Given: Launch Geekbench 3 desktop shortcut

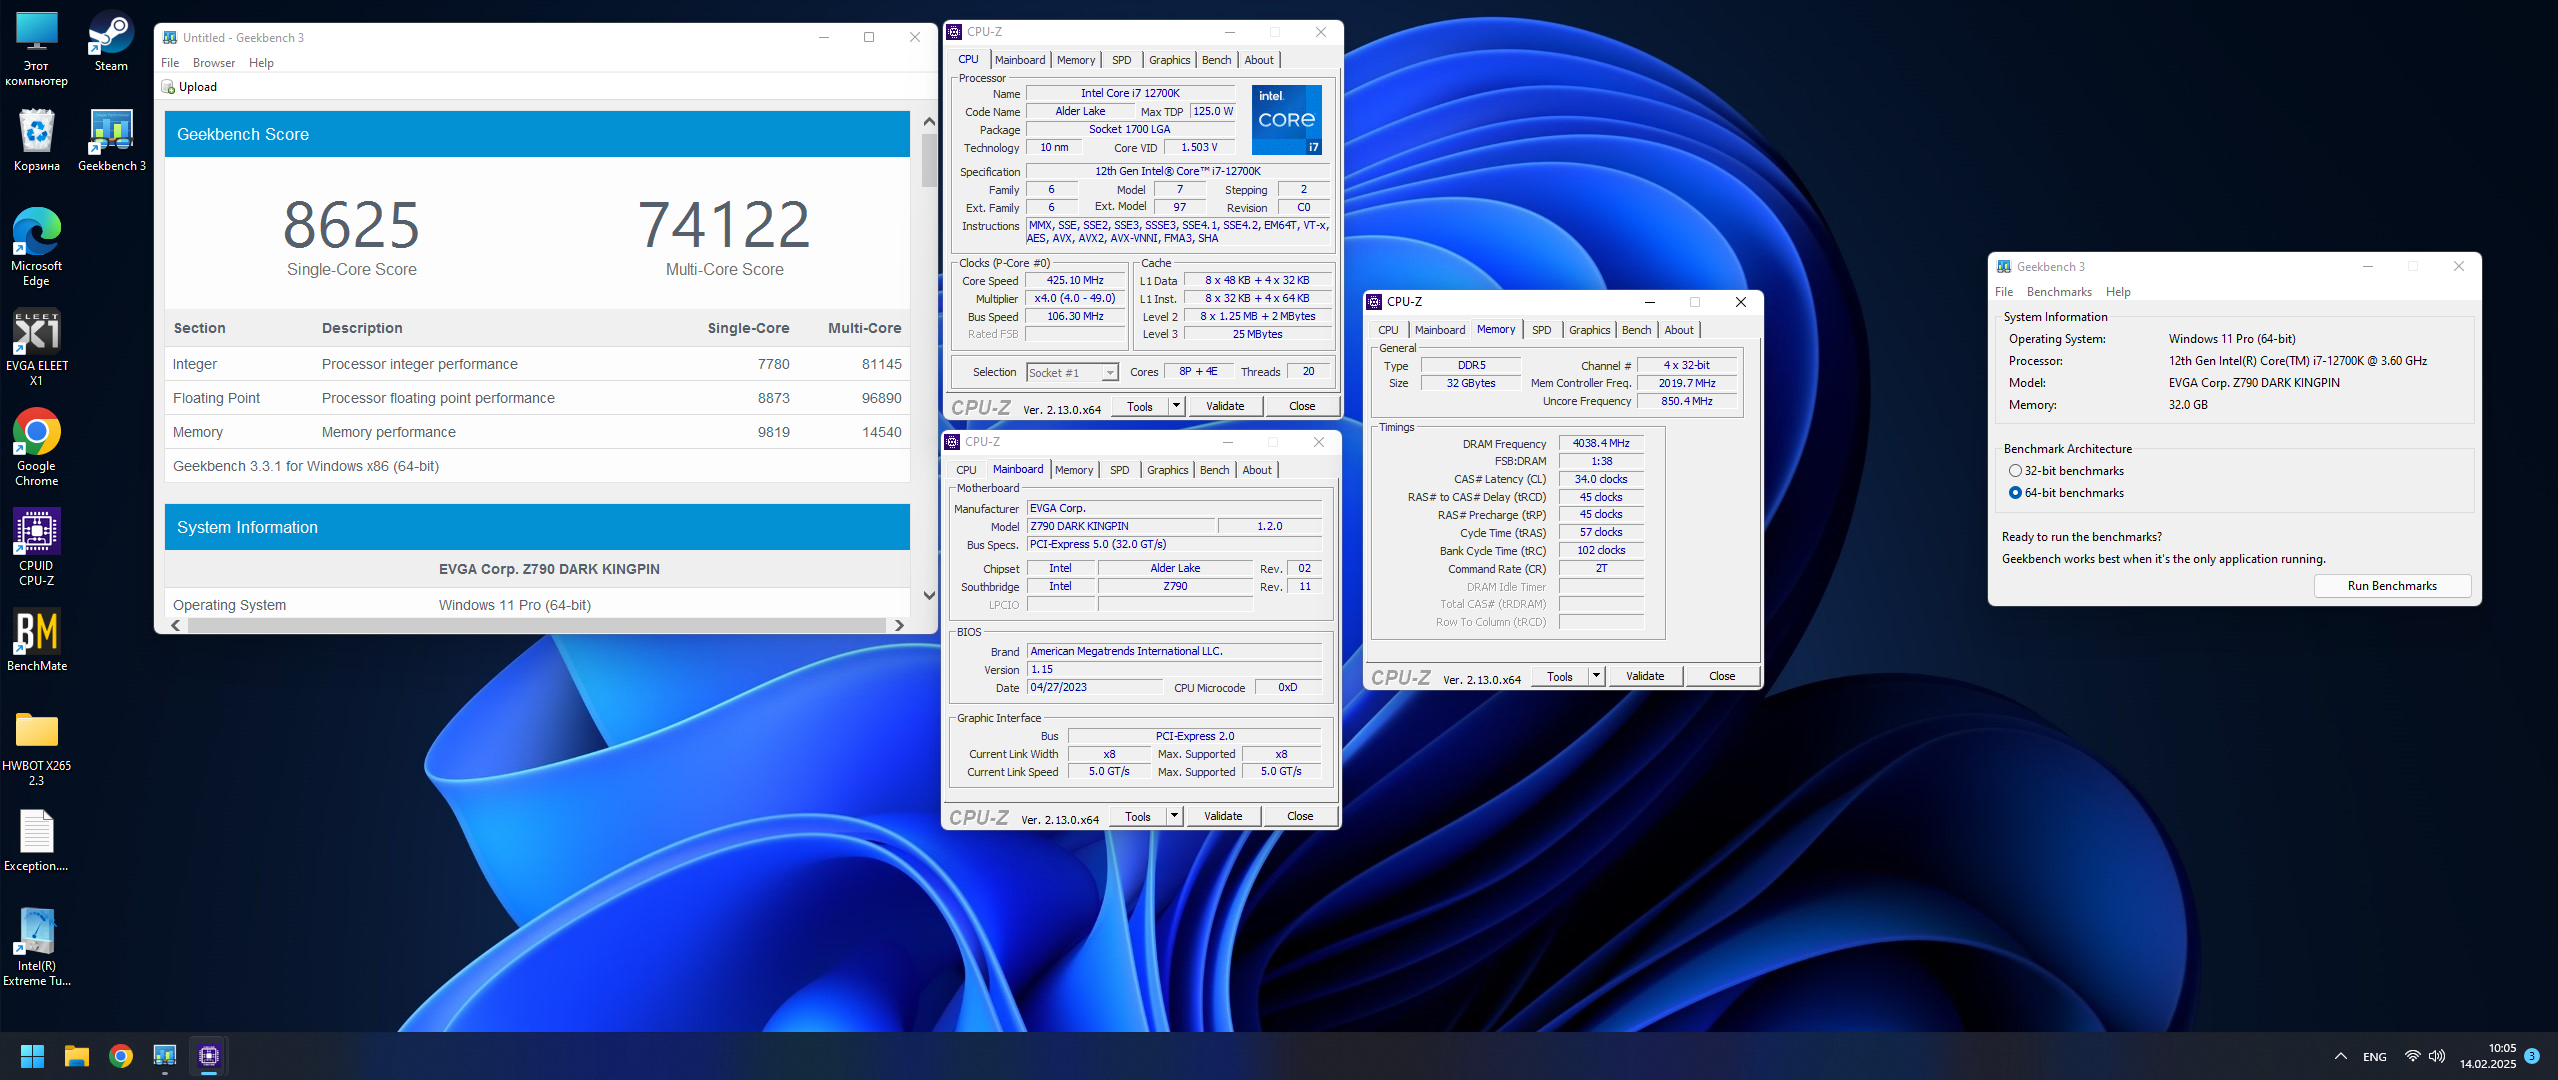Looking at the screenshot, I should pos(112,140).
